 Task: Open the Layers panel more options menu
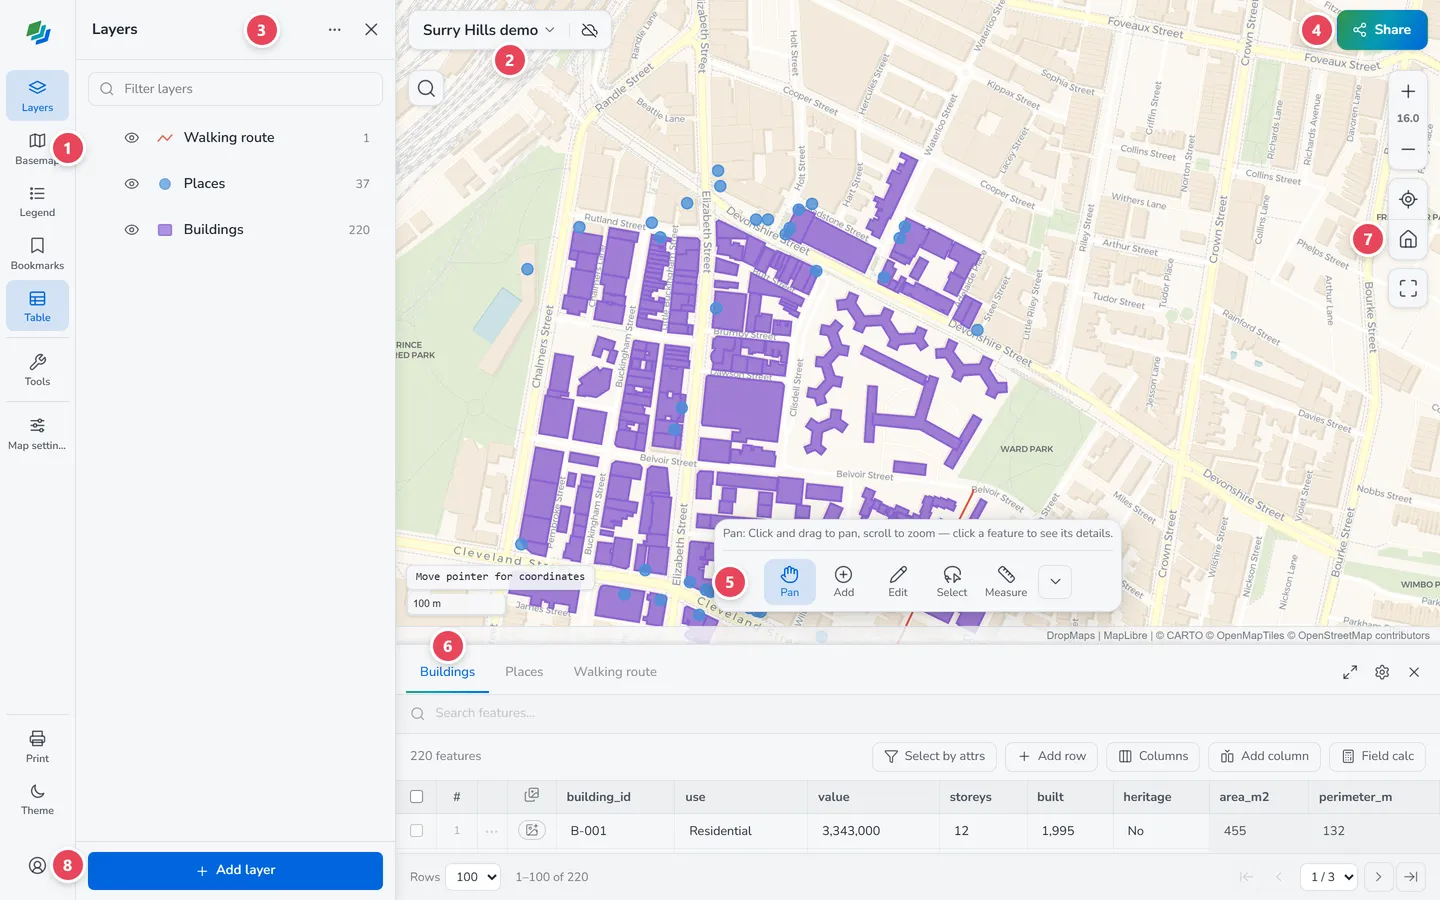click(334, 30)
